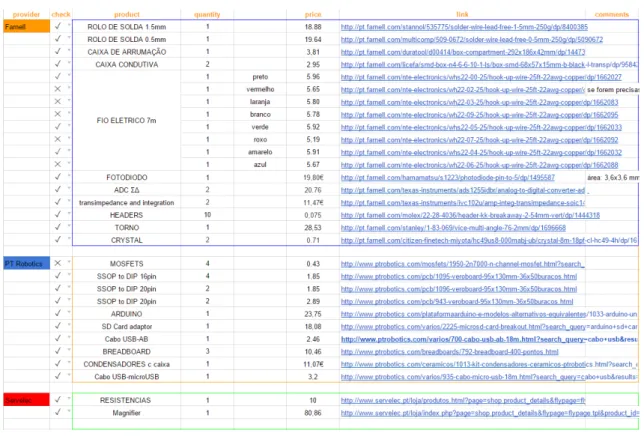Image resolution: width=644 pixels, height=436 pixels.
Task: Toggle the check mark for RESISTENCIAS
Action: [x=58, y=399]
